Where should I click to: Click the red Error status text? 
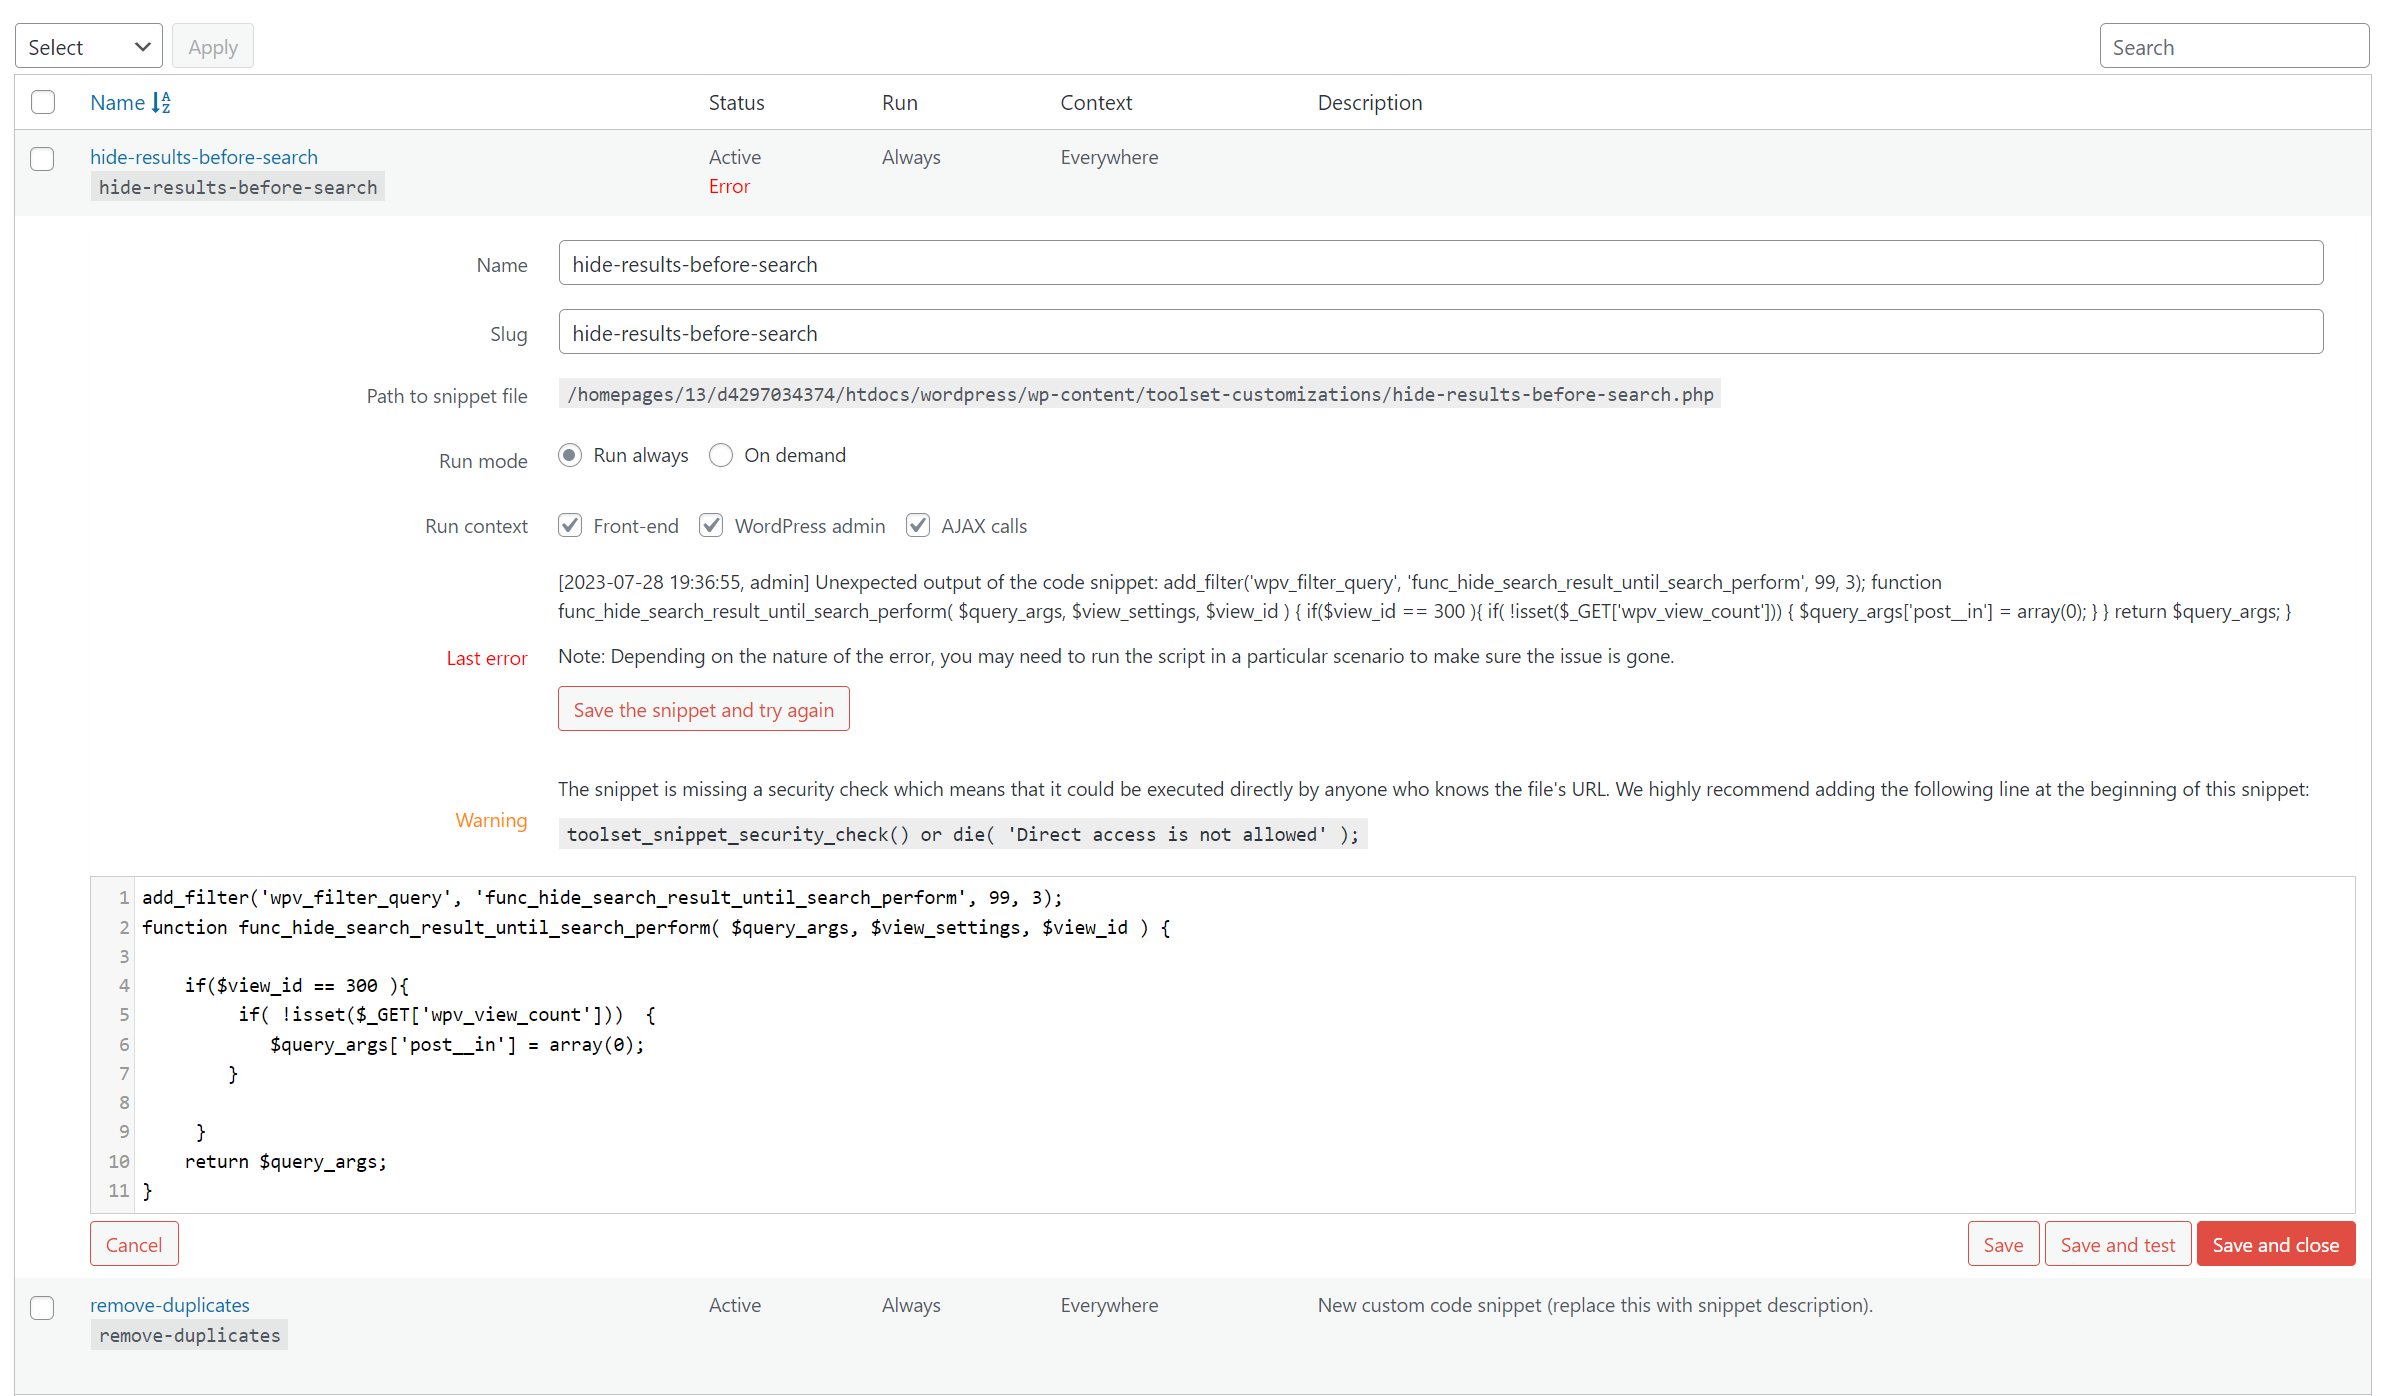(729, 186)
